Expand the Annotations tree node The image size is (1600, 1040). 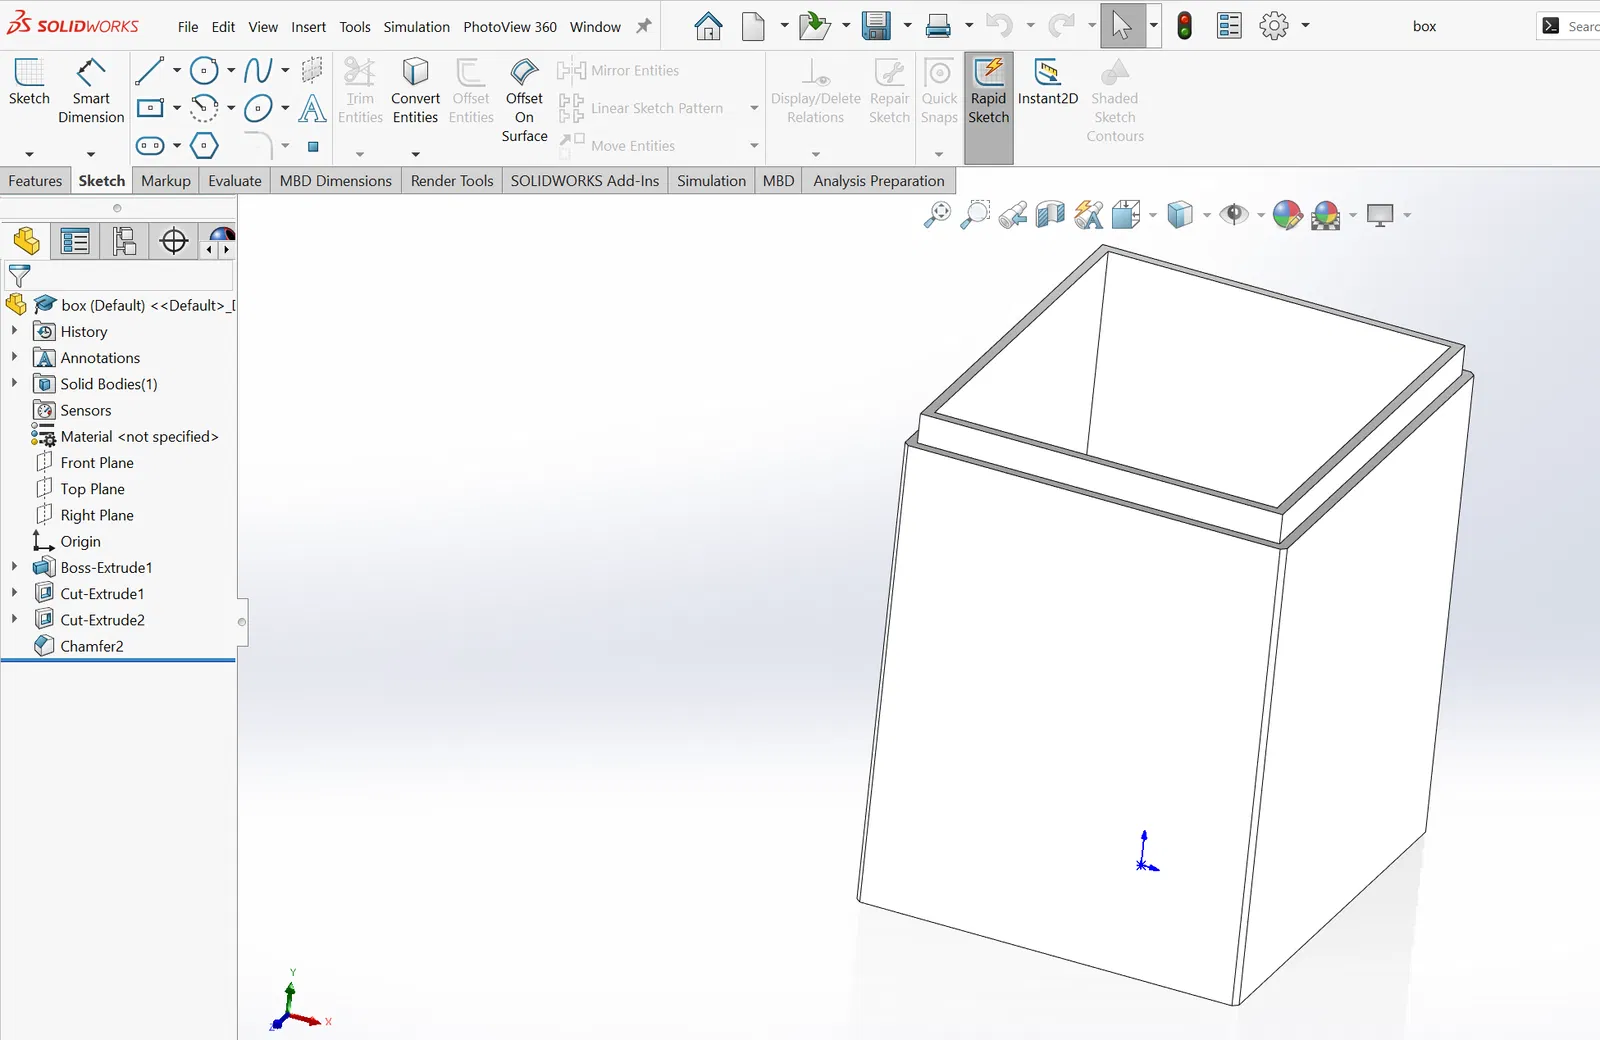tap(14, 357)
